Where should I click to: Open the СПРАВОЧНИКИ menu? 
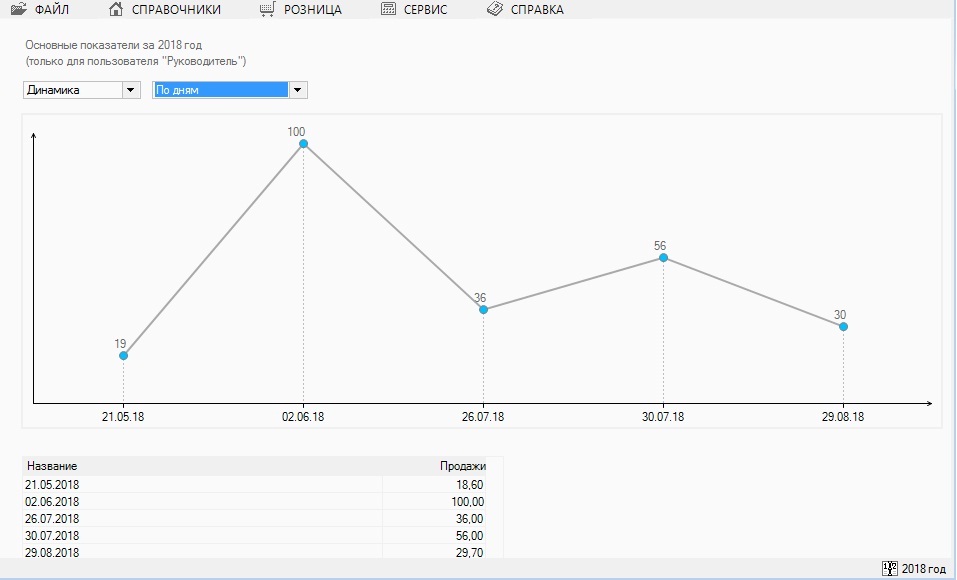point(176,10)
